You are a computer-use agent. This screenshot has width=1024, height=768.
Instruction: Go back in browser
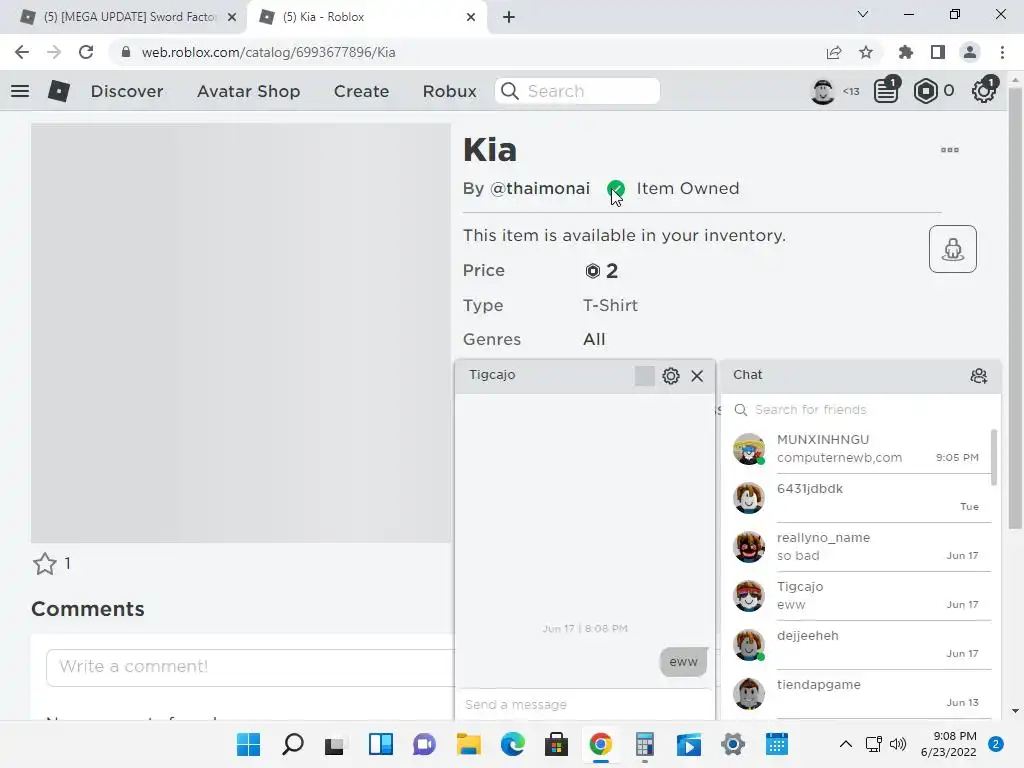pyautogui.click(x=22, y=52)
